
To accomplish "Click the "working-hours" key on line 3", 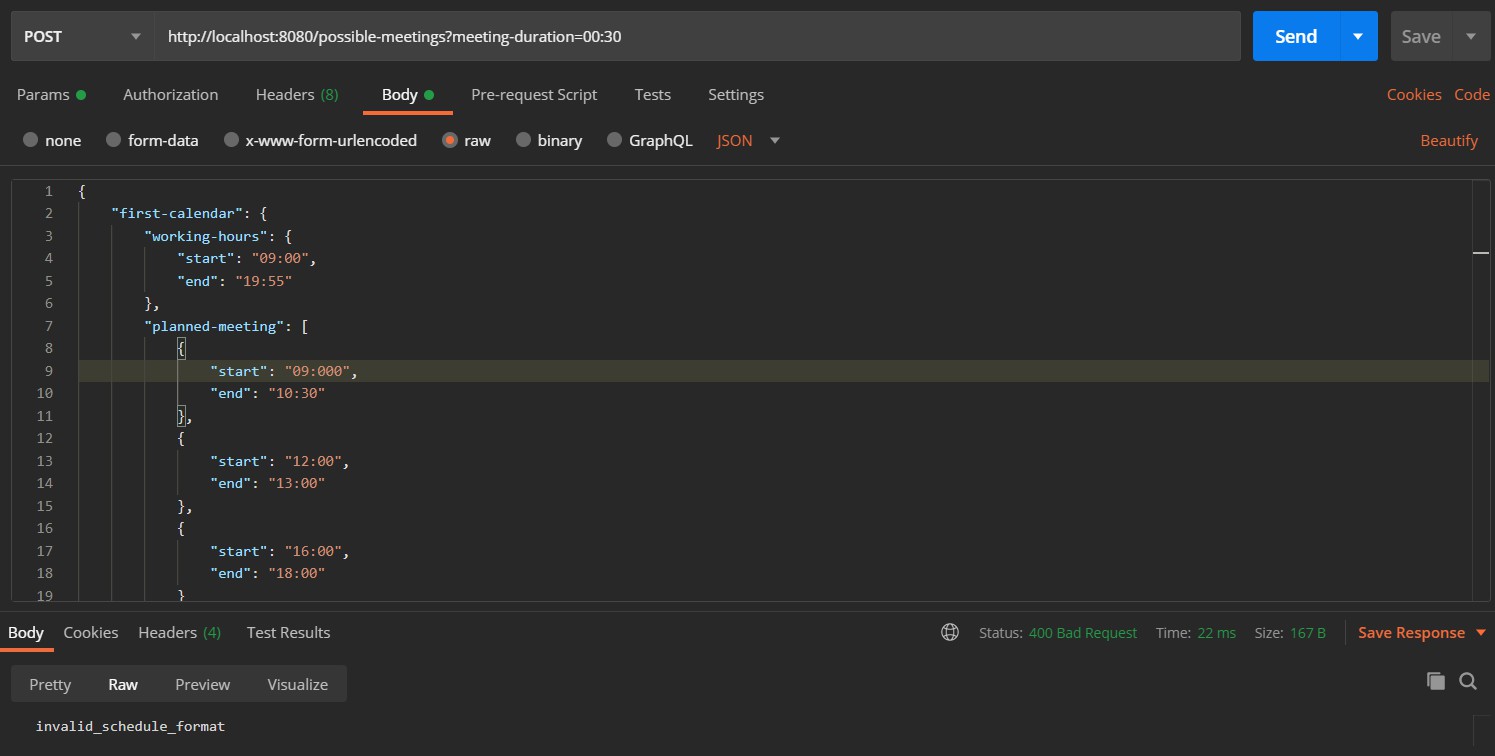I will coord(204,236).
